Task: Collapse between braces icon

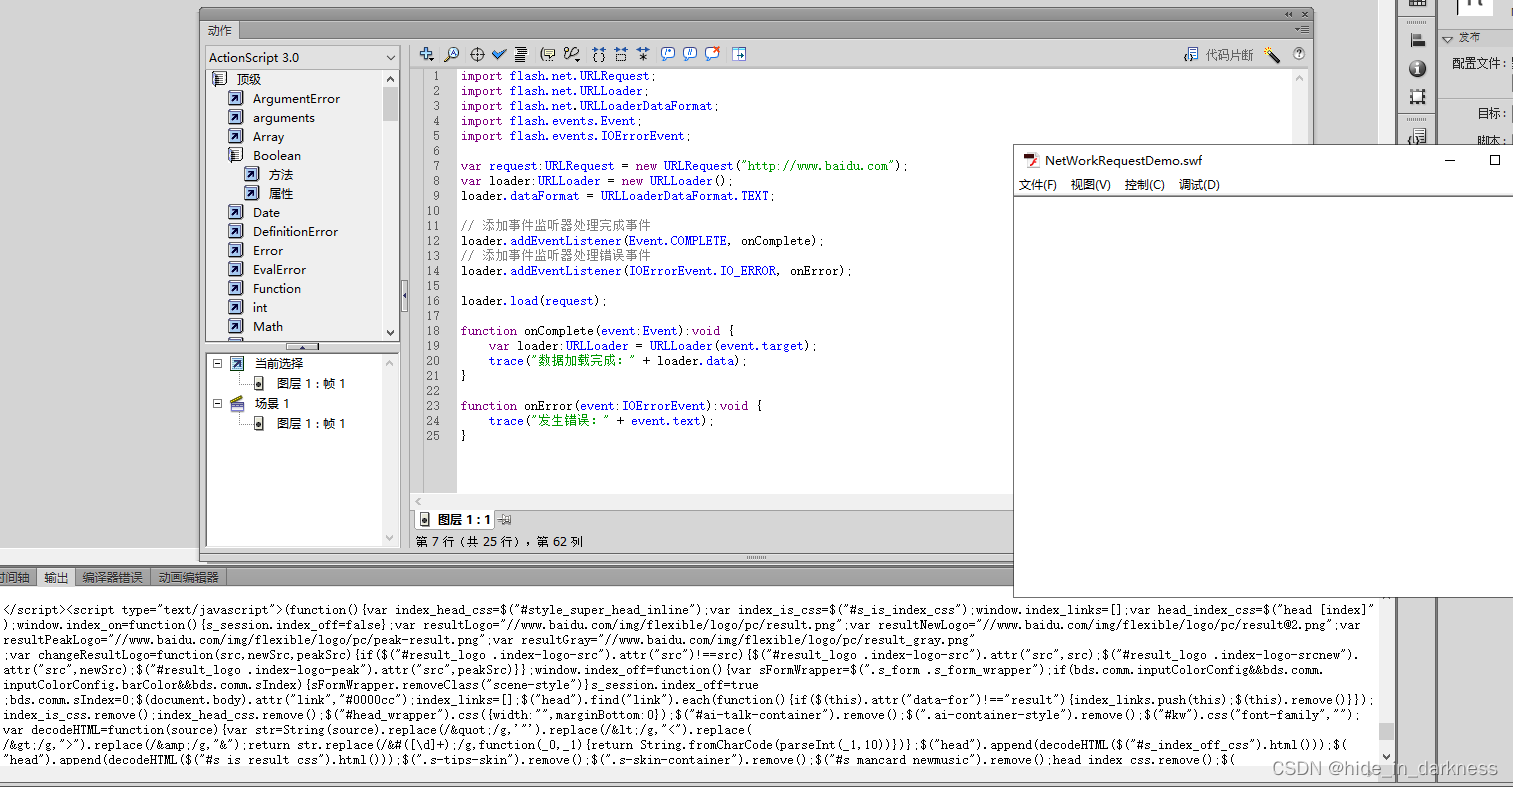Action: click(599, 54)
